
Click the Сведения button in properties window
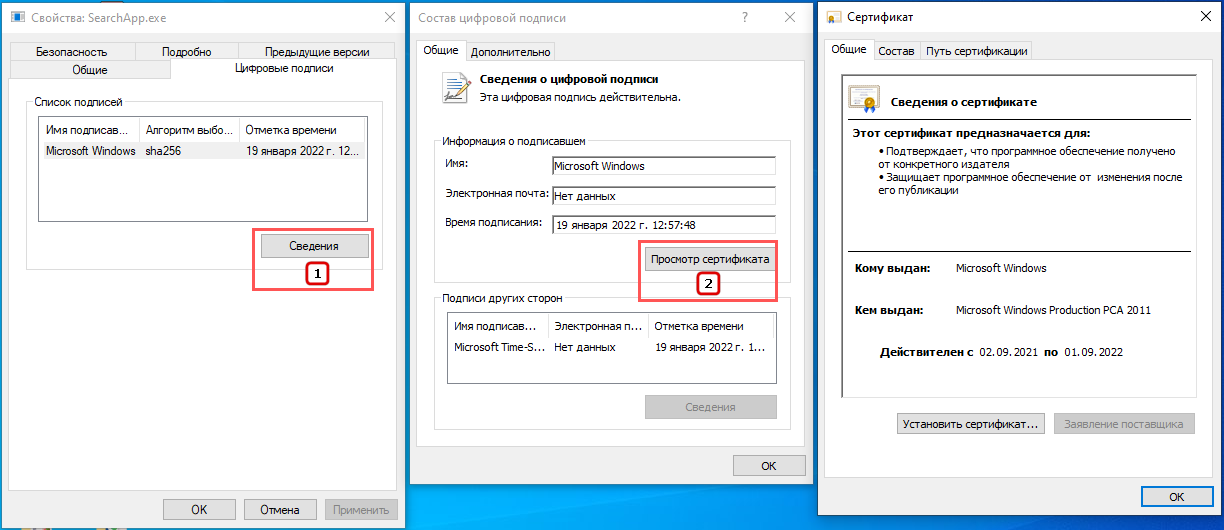(x=314, y=245)
